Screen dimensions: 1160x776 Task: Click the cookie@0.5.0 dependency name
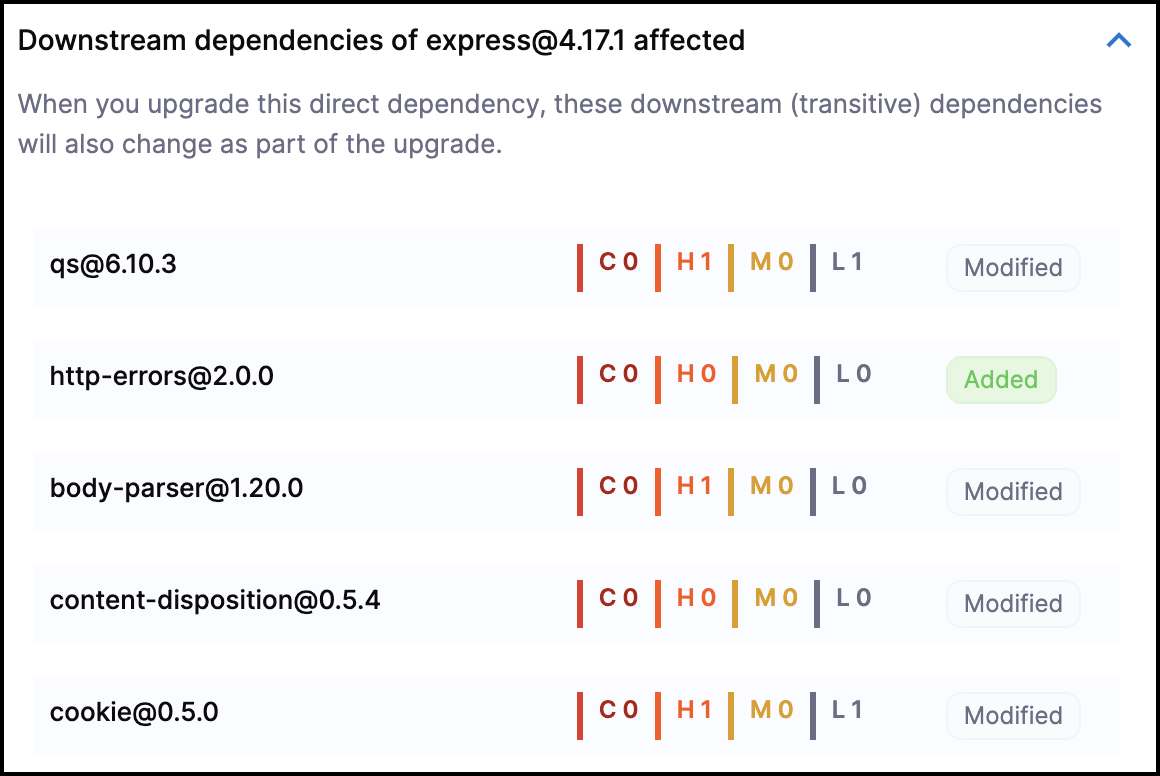click(x=134, y=713)
